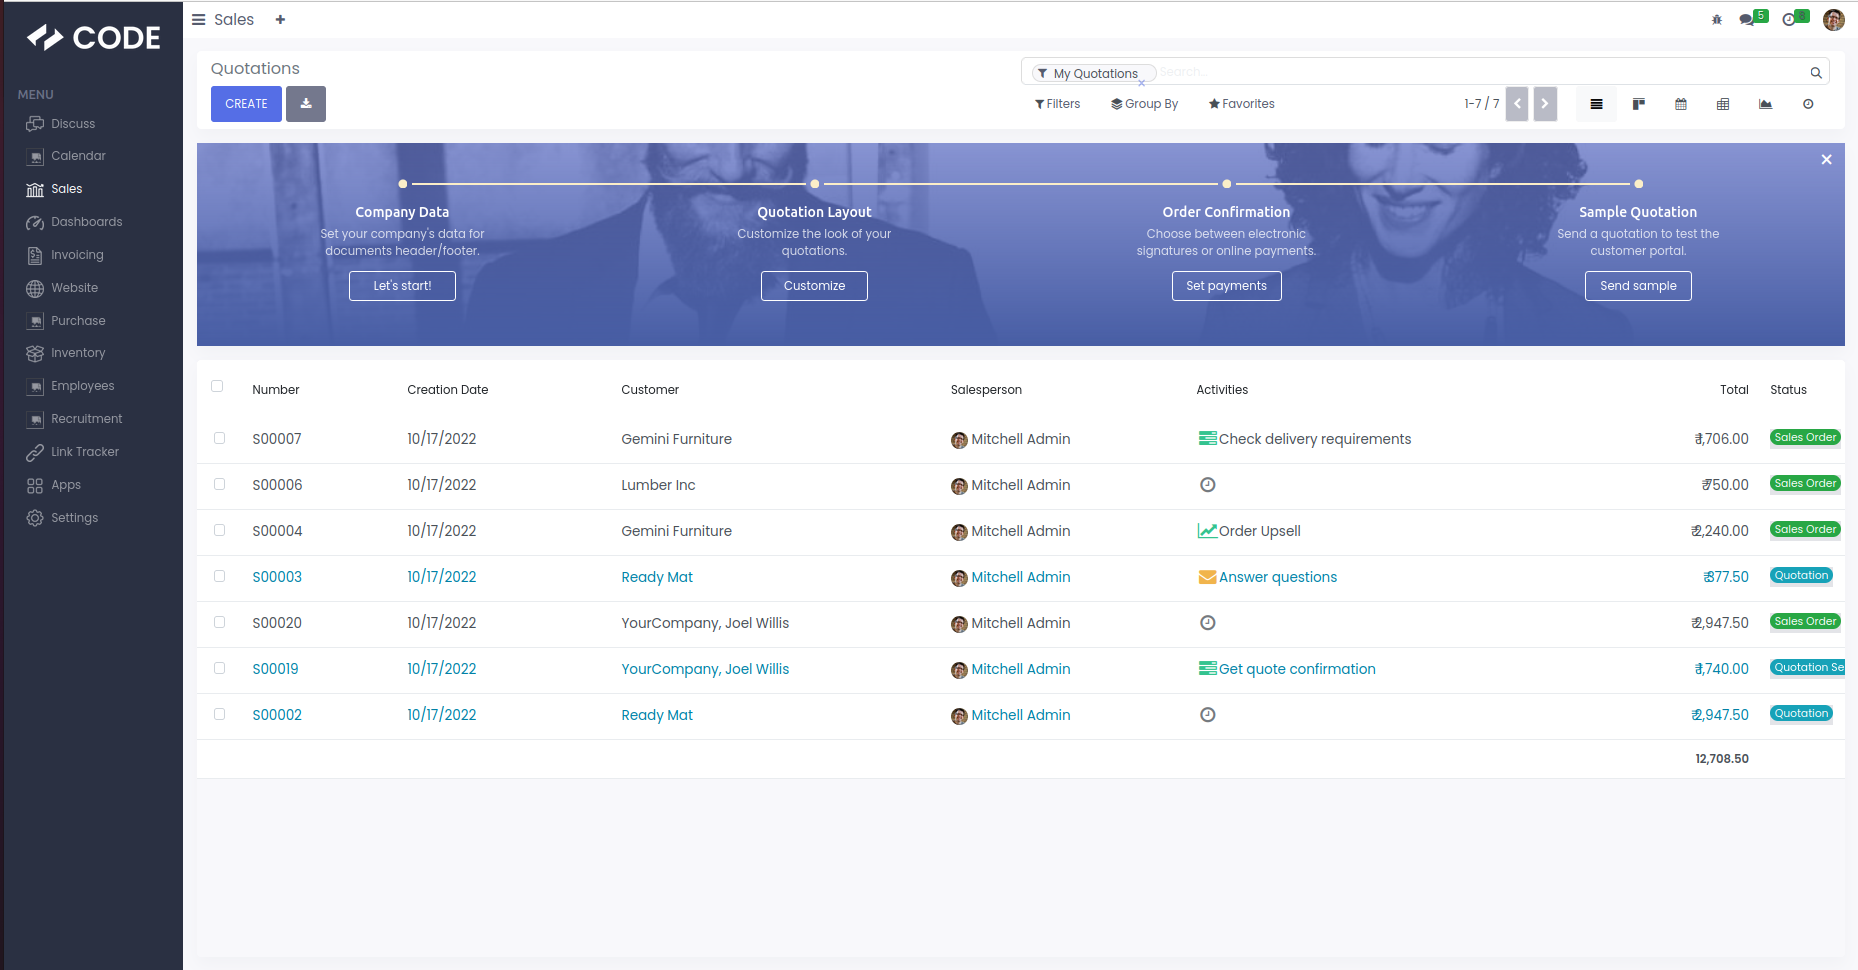Image resolution: width=1858 pixels, height=970 pixels.
Task: Open Inventory from the sidebar menu
Action: (x=78, y=353)
